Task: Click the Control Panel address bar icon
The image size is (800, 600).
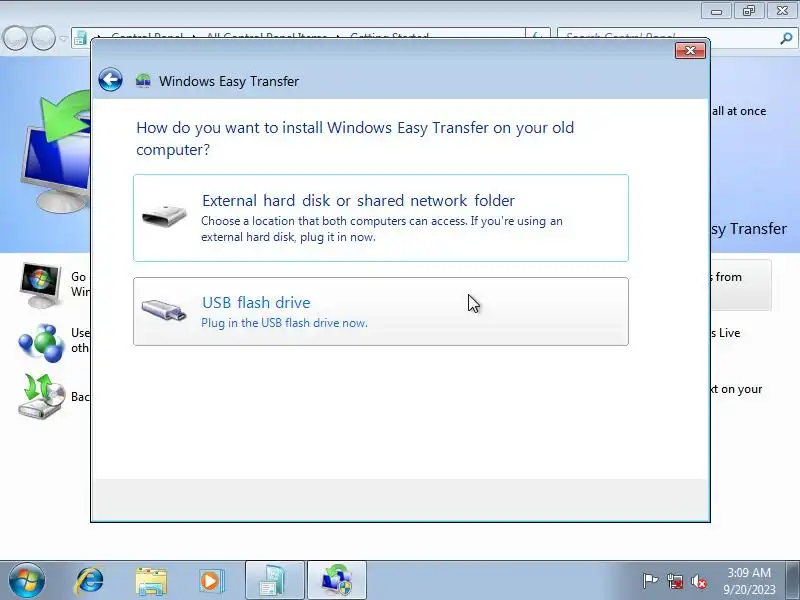Action: (80, 38)
